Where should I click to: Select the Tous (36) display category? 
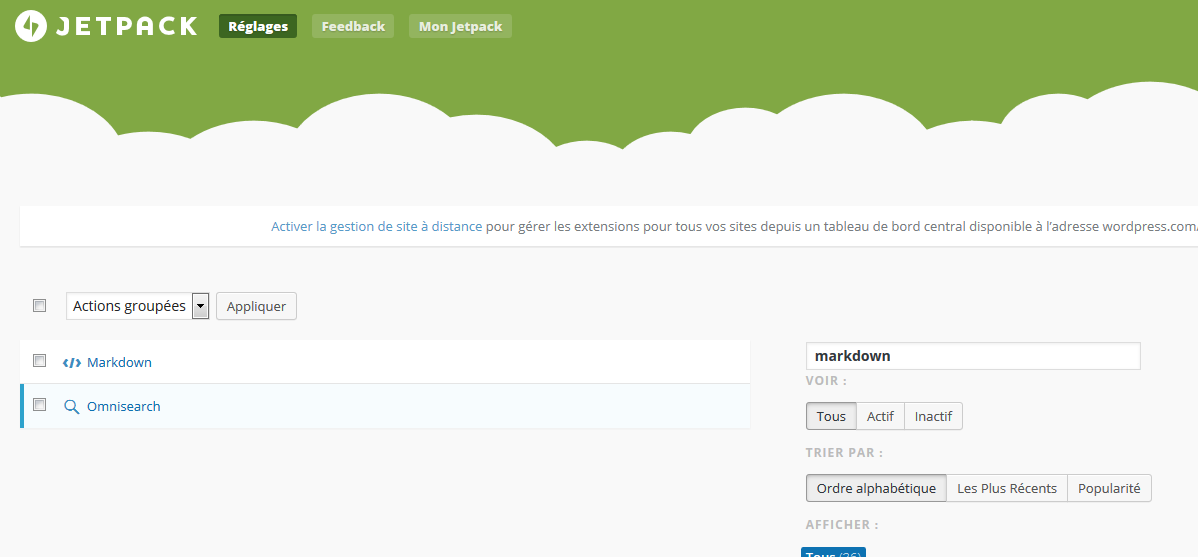834,552
